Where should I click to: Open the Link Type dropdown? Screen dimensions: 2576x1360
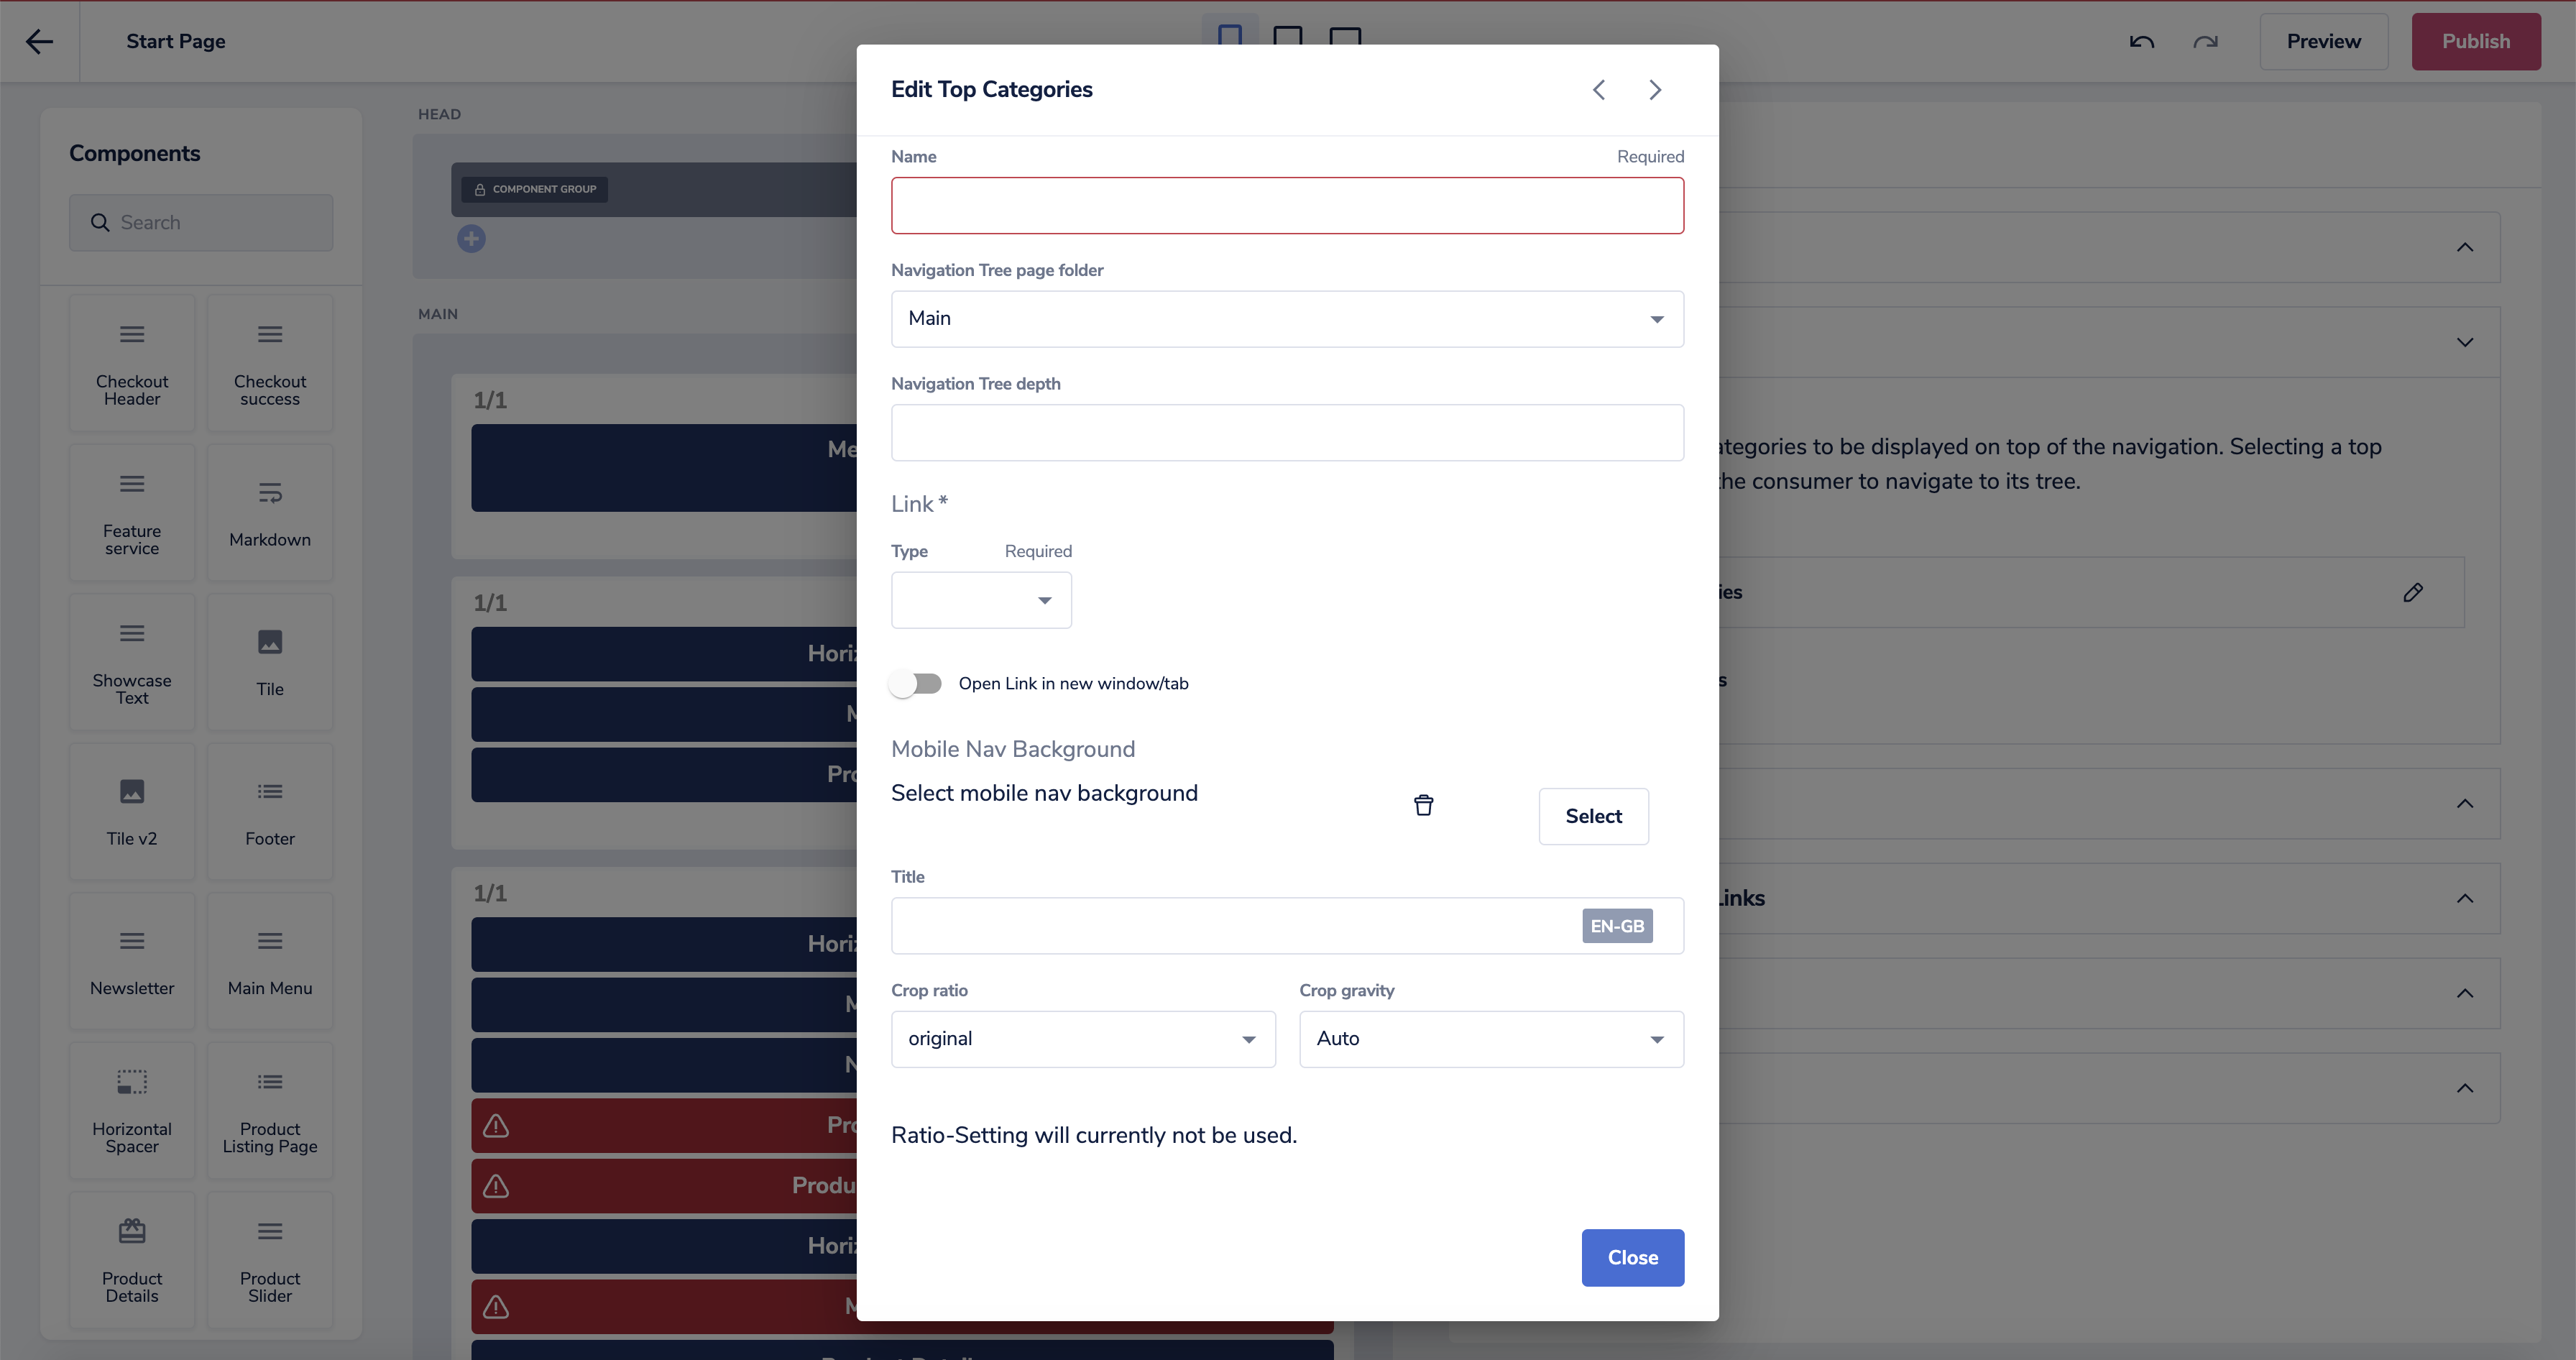[x=981, y=600]
